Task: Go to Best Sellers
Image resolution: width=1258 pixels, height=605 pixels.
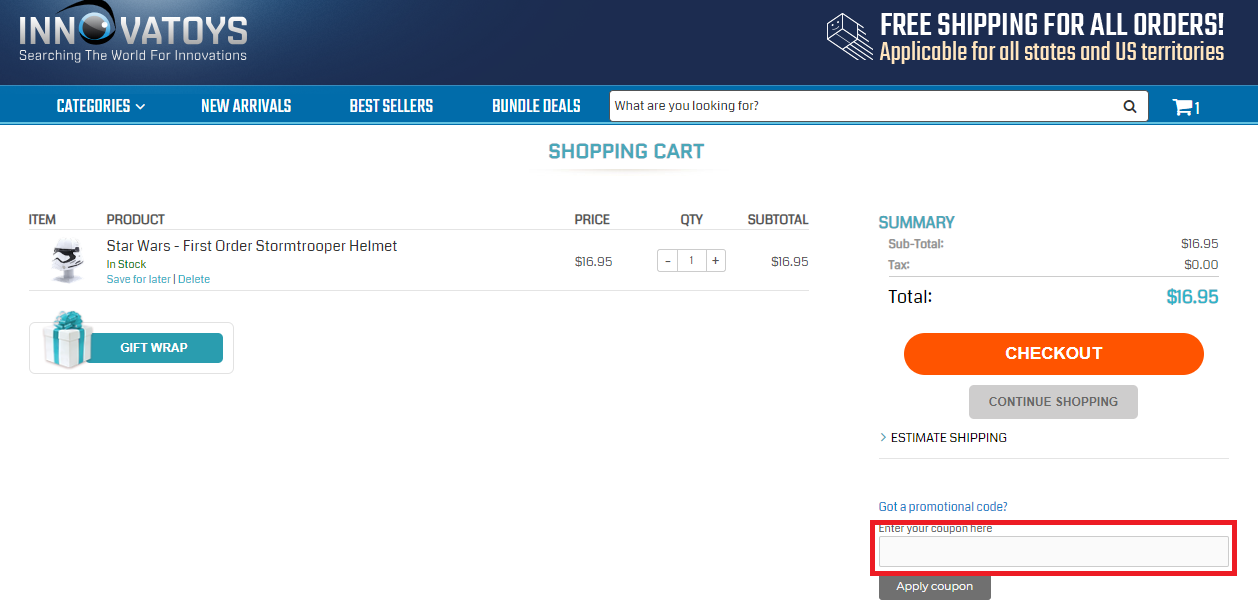Action: 391,106
